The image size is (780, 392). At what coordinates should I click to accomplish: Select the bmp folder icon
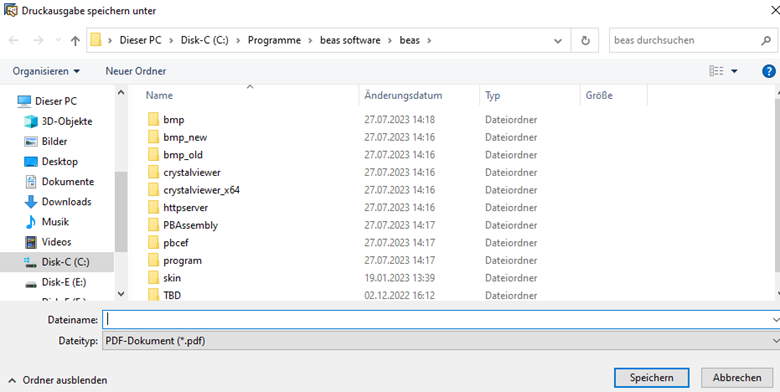(x=153, y=119)
